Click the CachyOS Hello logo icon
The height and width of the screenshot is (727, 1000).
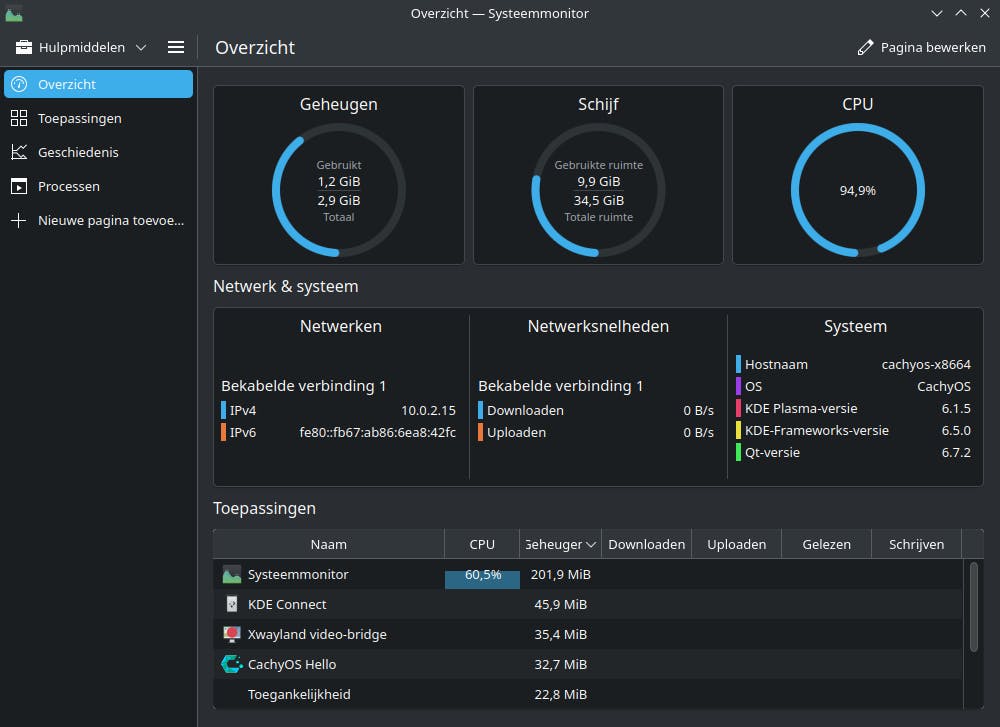coord(232,664)
